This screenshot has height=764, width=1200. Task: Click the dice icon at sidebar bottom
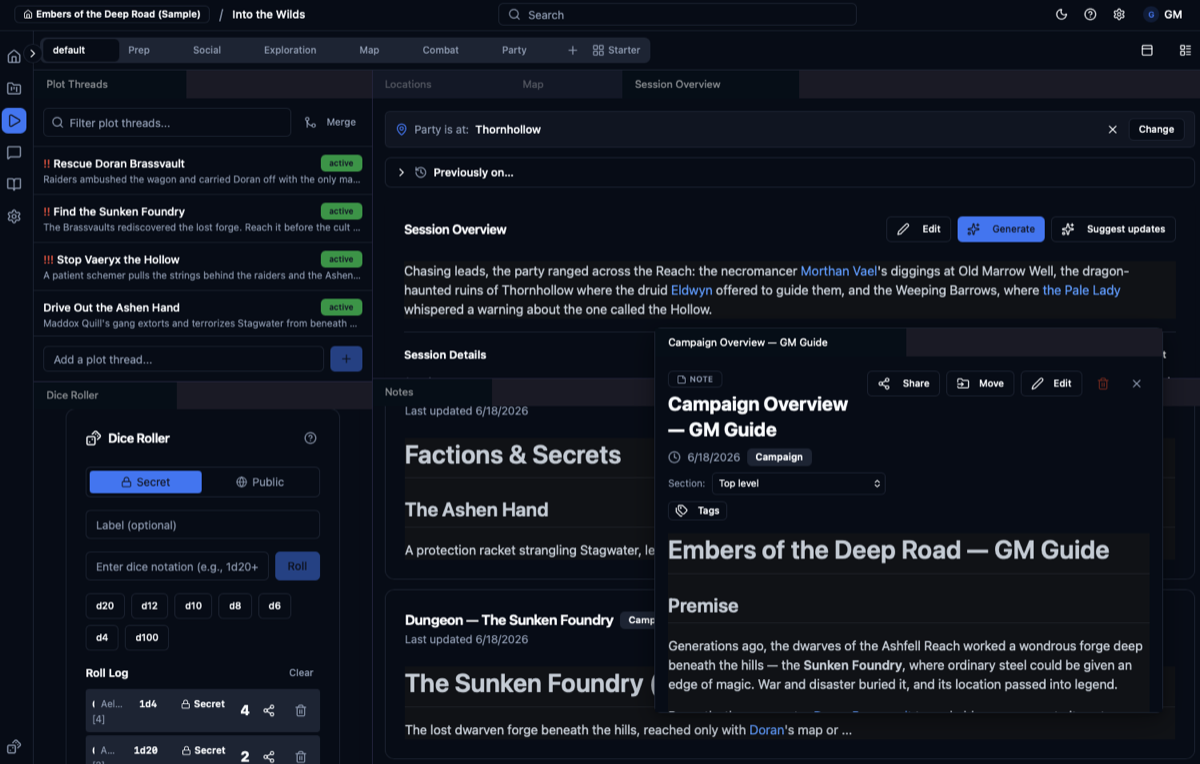coord(14,747)
